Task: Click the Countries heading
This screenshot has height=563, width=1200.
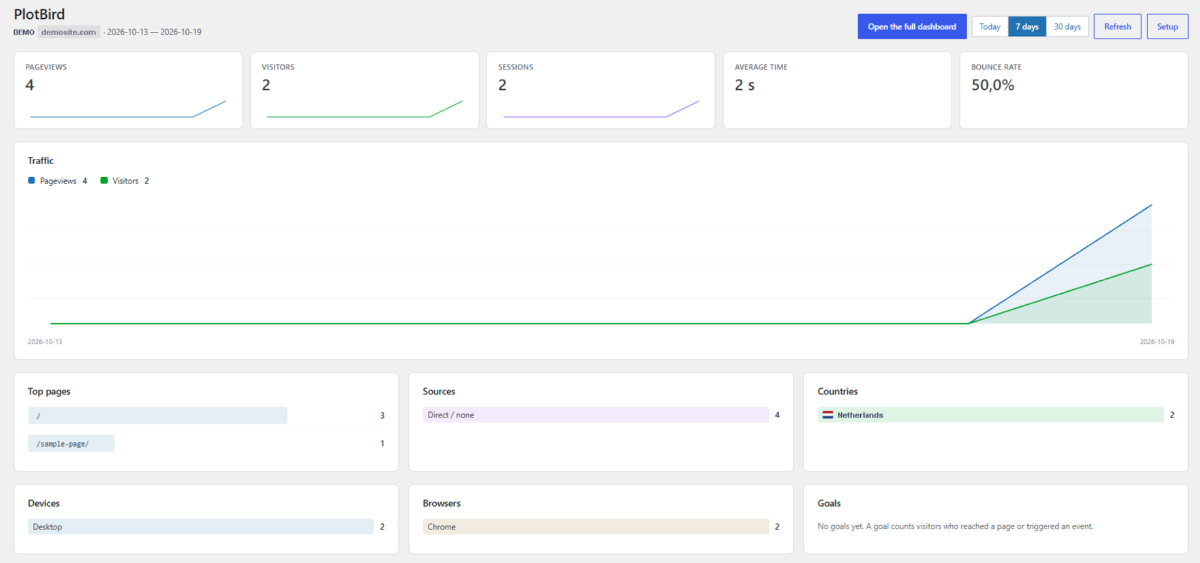Action: pyautogui.click(x=838, y=392)
